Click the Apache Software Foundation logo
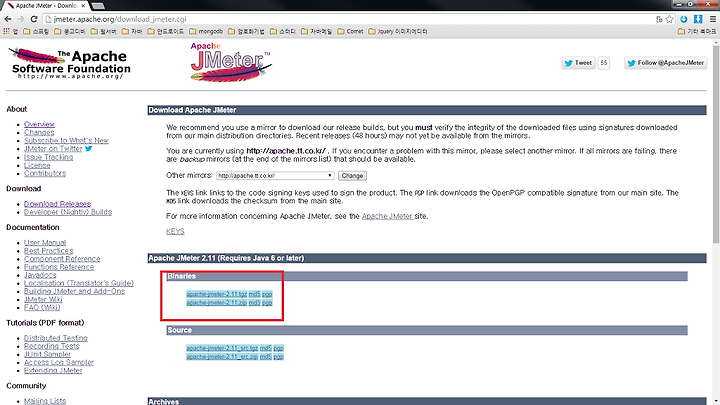The width and height of the screenshot is (720, 405). (x=70, y=63)
